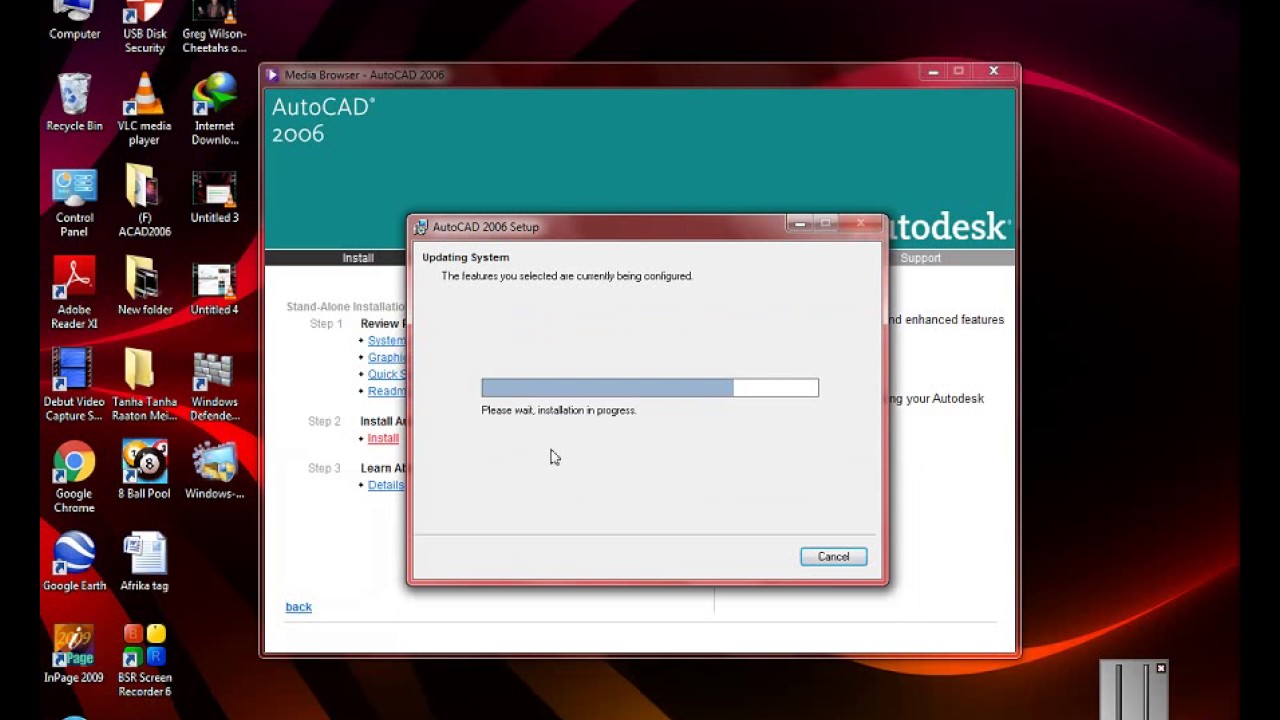Select the (F) ACAD2006 folder icon
The height and width of the screenshot is (720, 1280).
[x=144, y=201]
